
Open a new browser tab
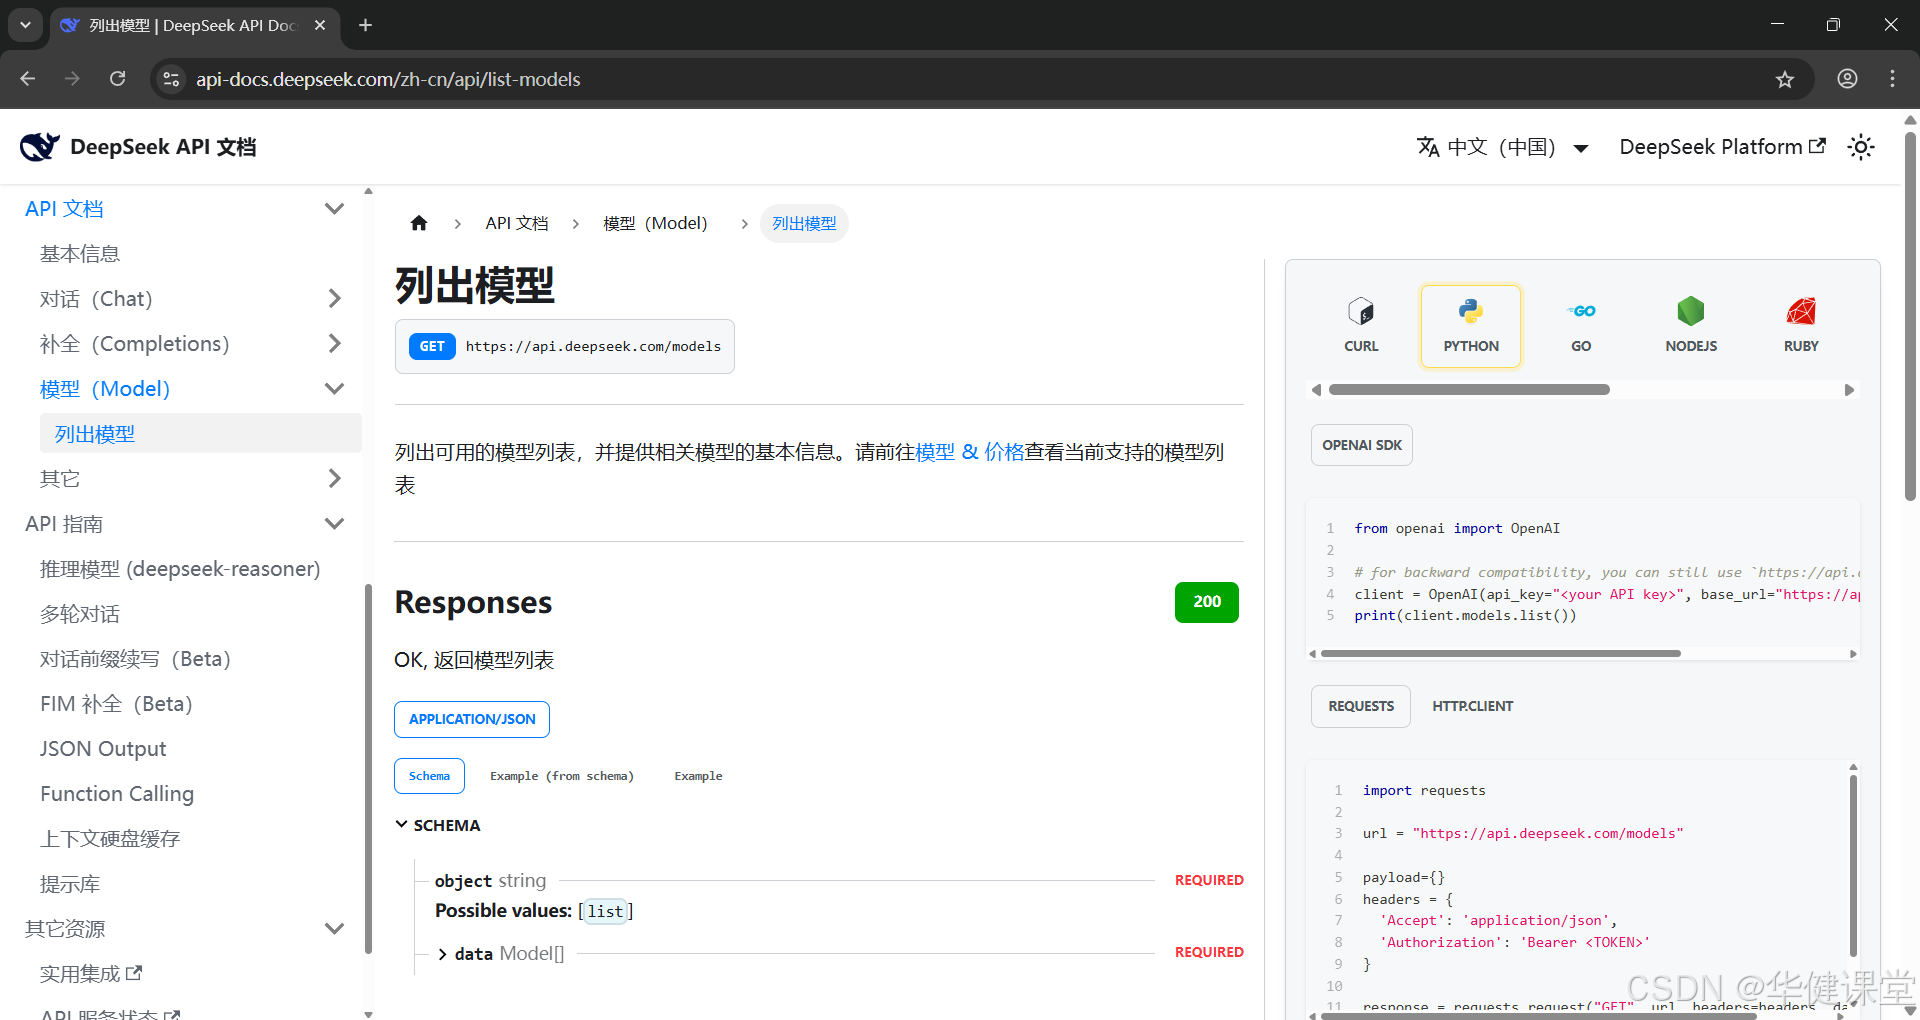click(x=365, y=25)
